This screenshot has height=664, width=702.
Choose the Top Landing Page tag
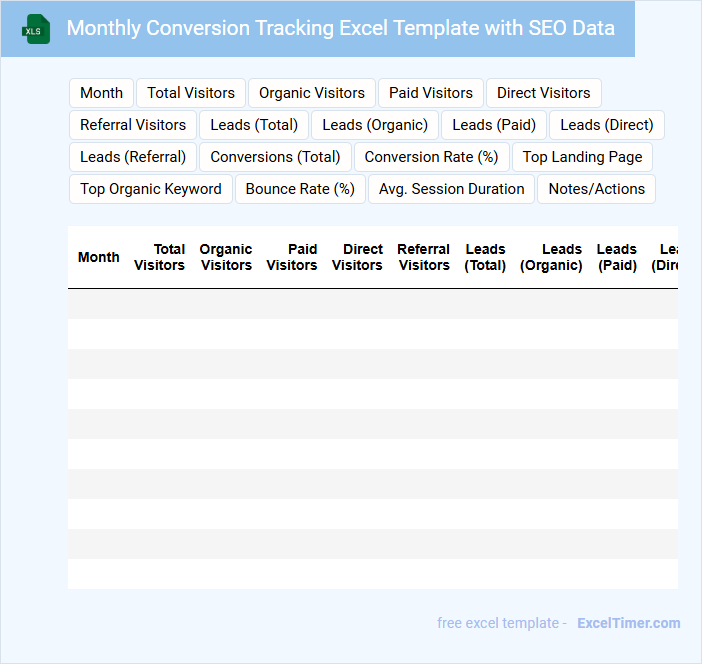tap(582, 157)
